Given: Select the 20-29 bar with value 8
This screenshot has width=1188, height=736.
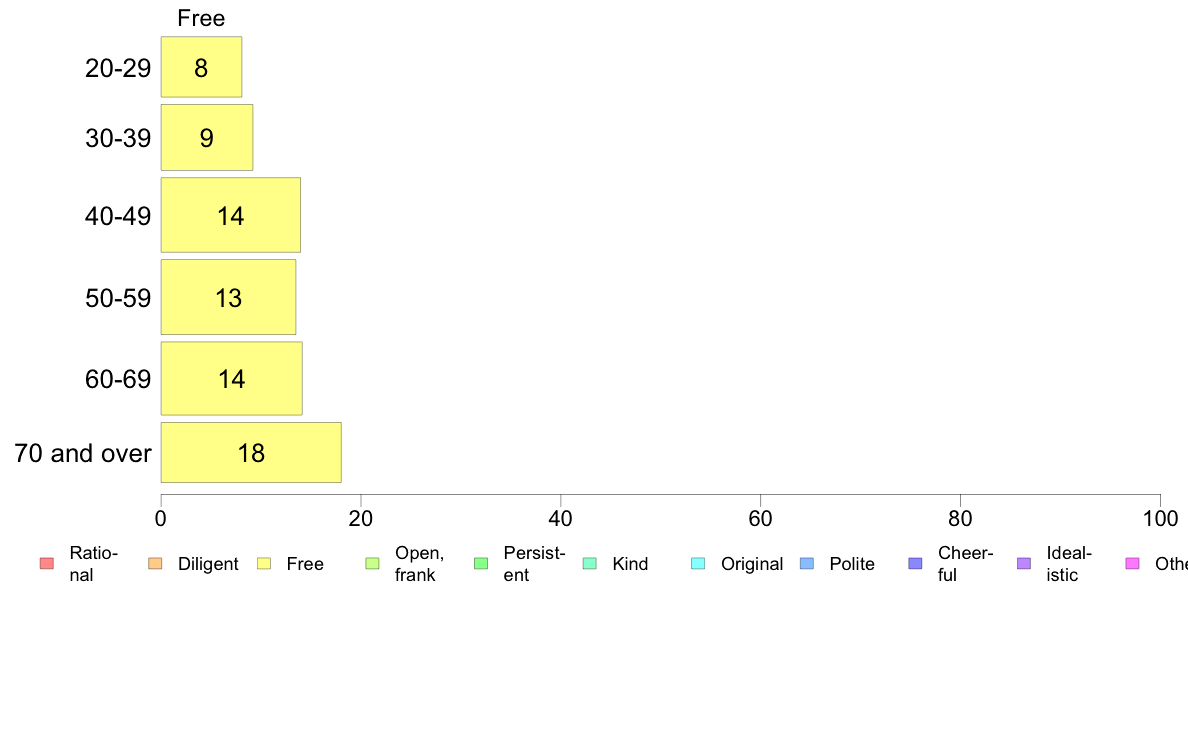Looking at the screenshot, I should coord(202,67).
